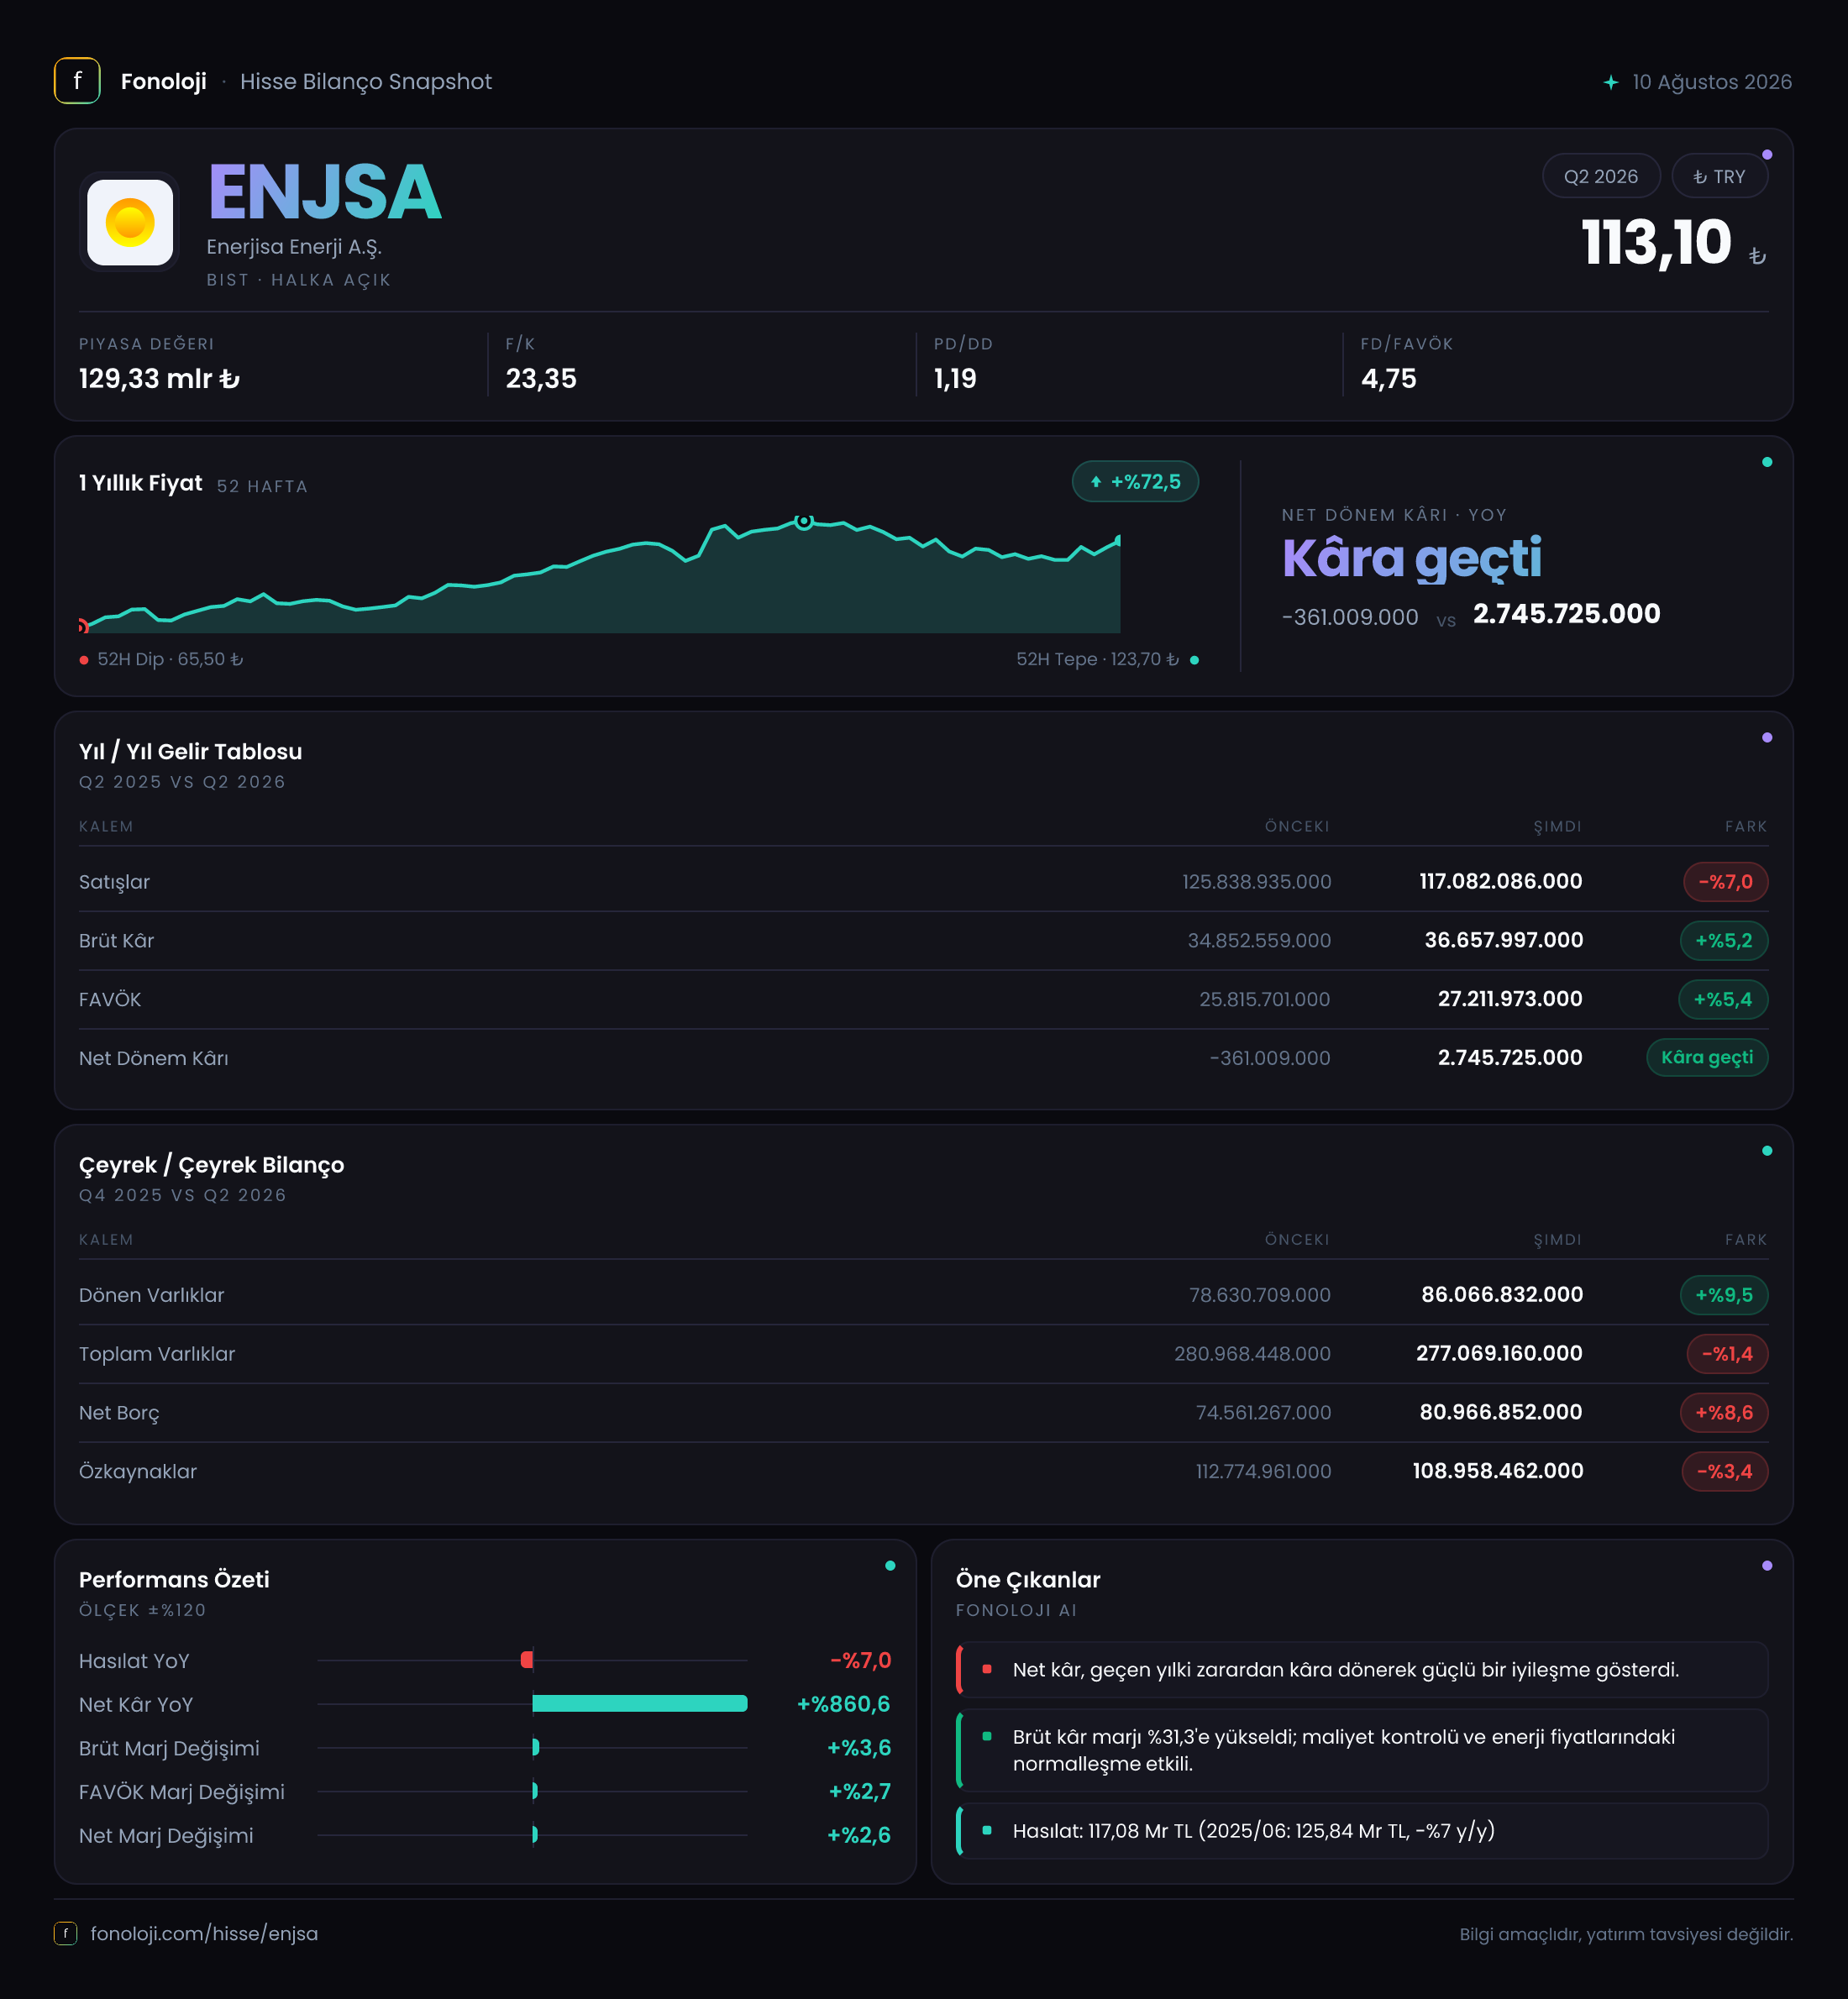
Task: Click the Fonoloji logo icon in header
Action: click(77, 81)
